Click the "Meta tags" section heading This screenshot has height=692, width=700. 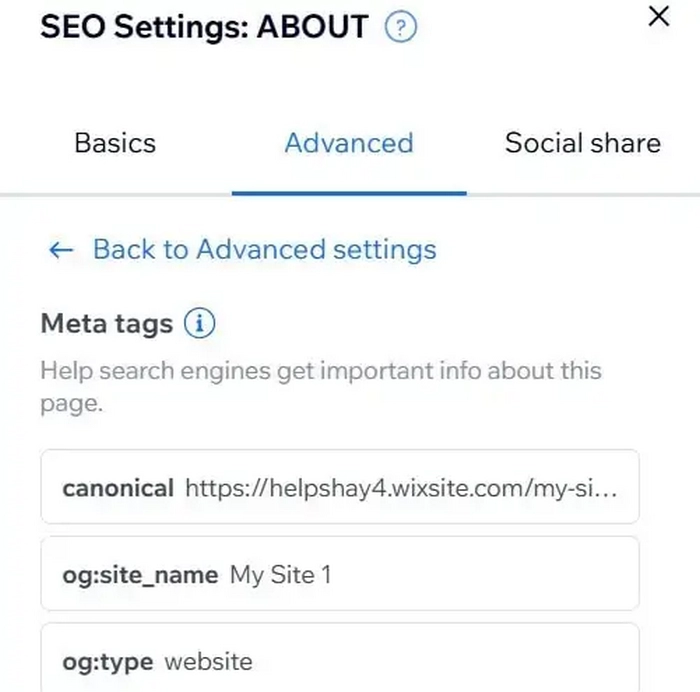coord(106,324)
